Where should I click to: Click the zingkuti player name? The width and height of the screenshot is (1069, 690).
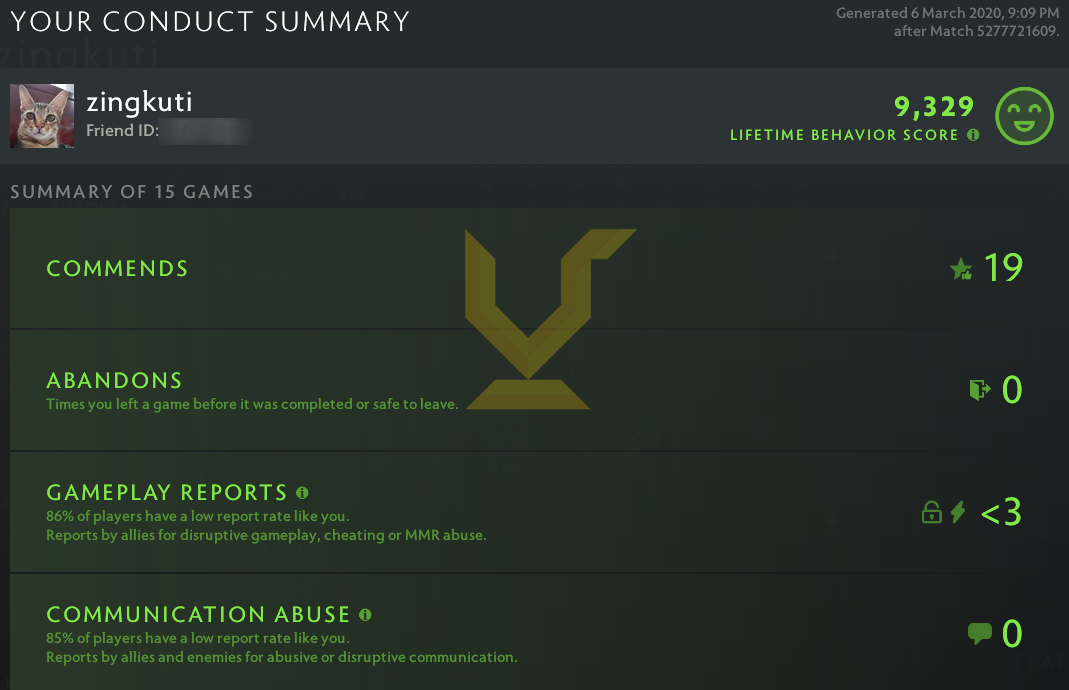tap(139, 102)
